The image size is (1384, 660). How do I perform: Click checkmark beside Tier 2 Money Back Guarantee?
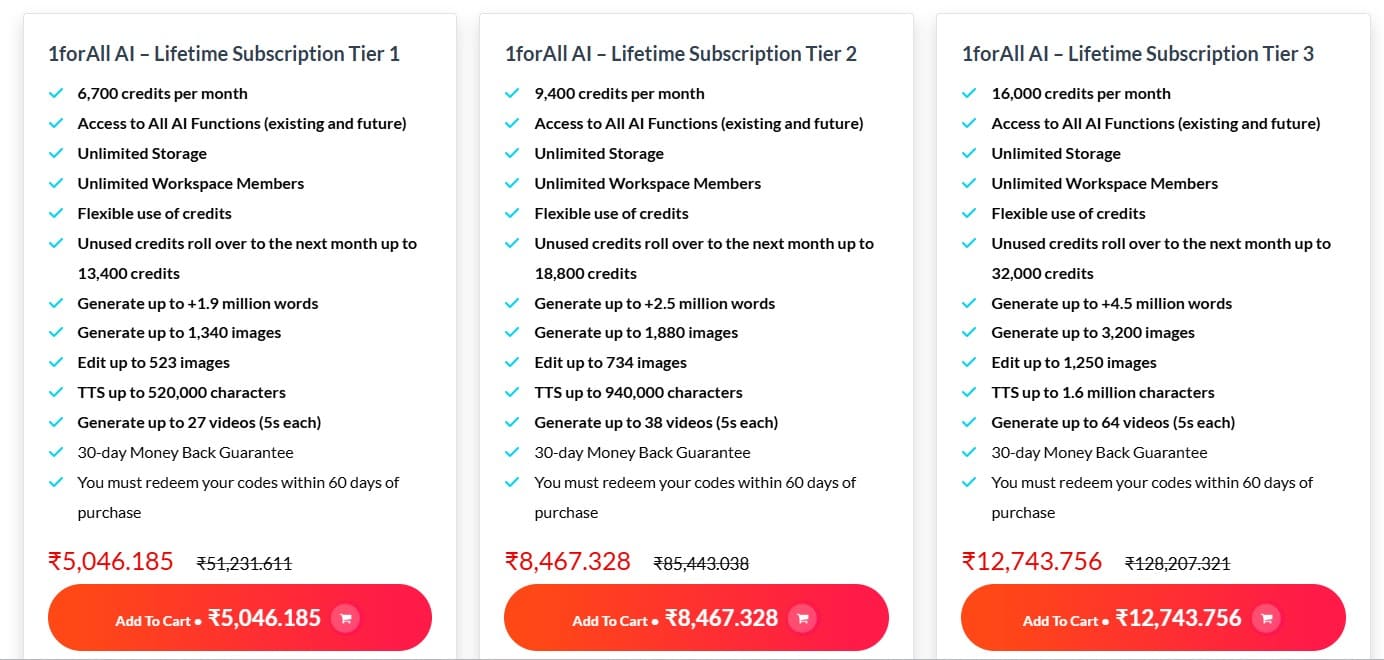point(513,453)
